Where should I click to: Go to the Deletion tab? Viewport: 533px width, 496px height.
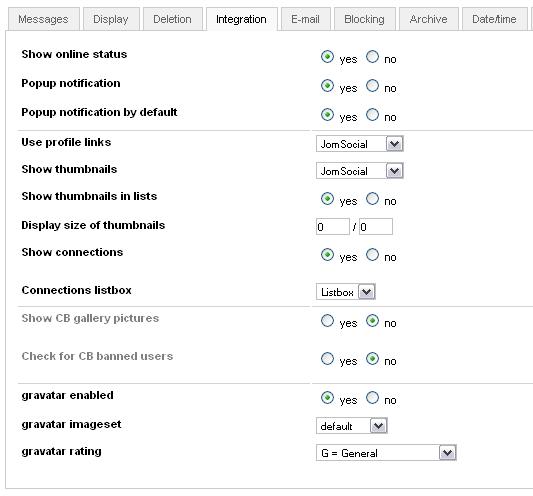click(x=173, y=19)
